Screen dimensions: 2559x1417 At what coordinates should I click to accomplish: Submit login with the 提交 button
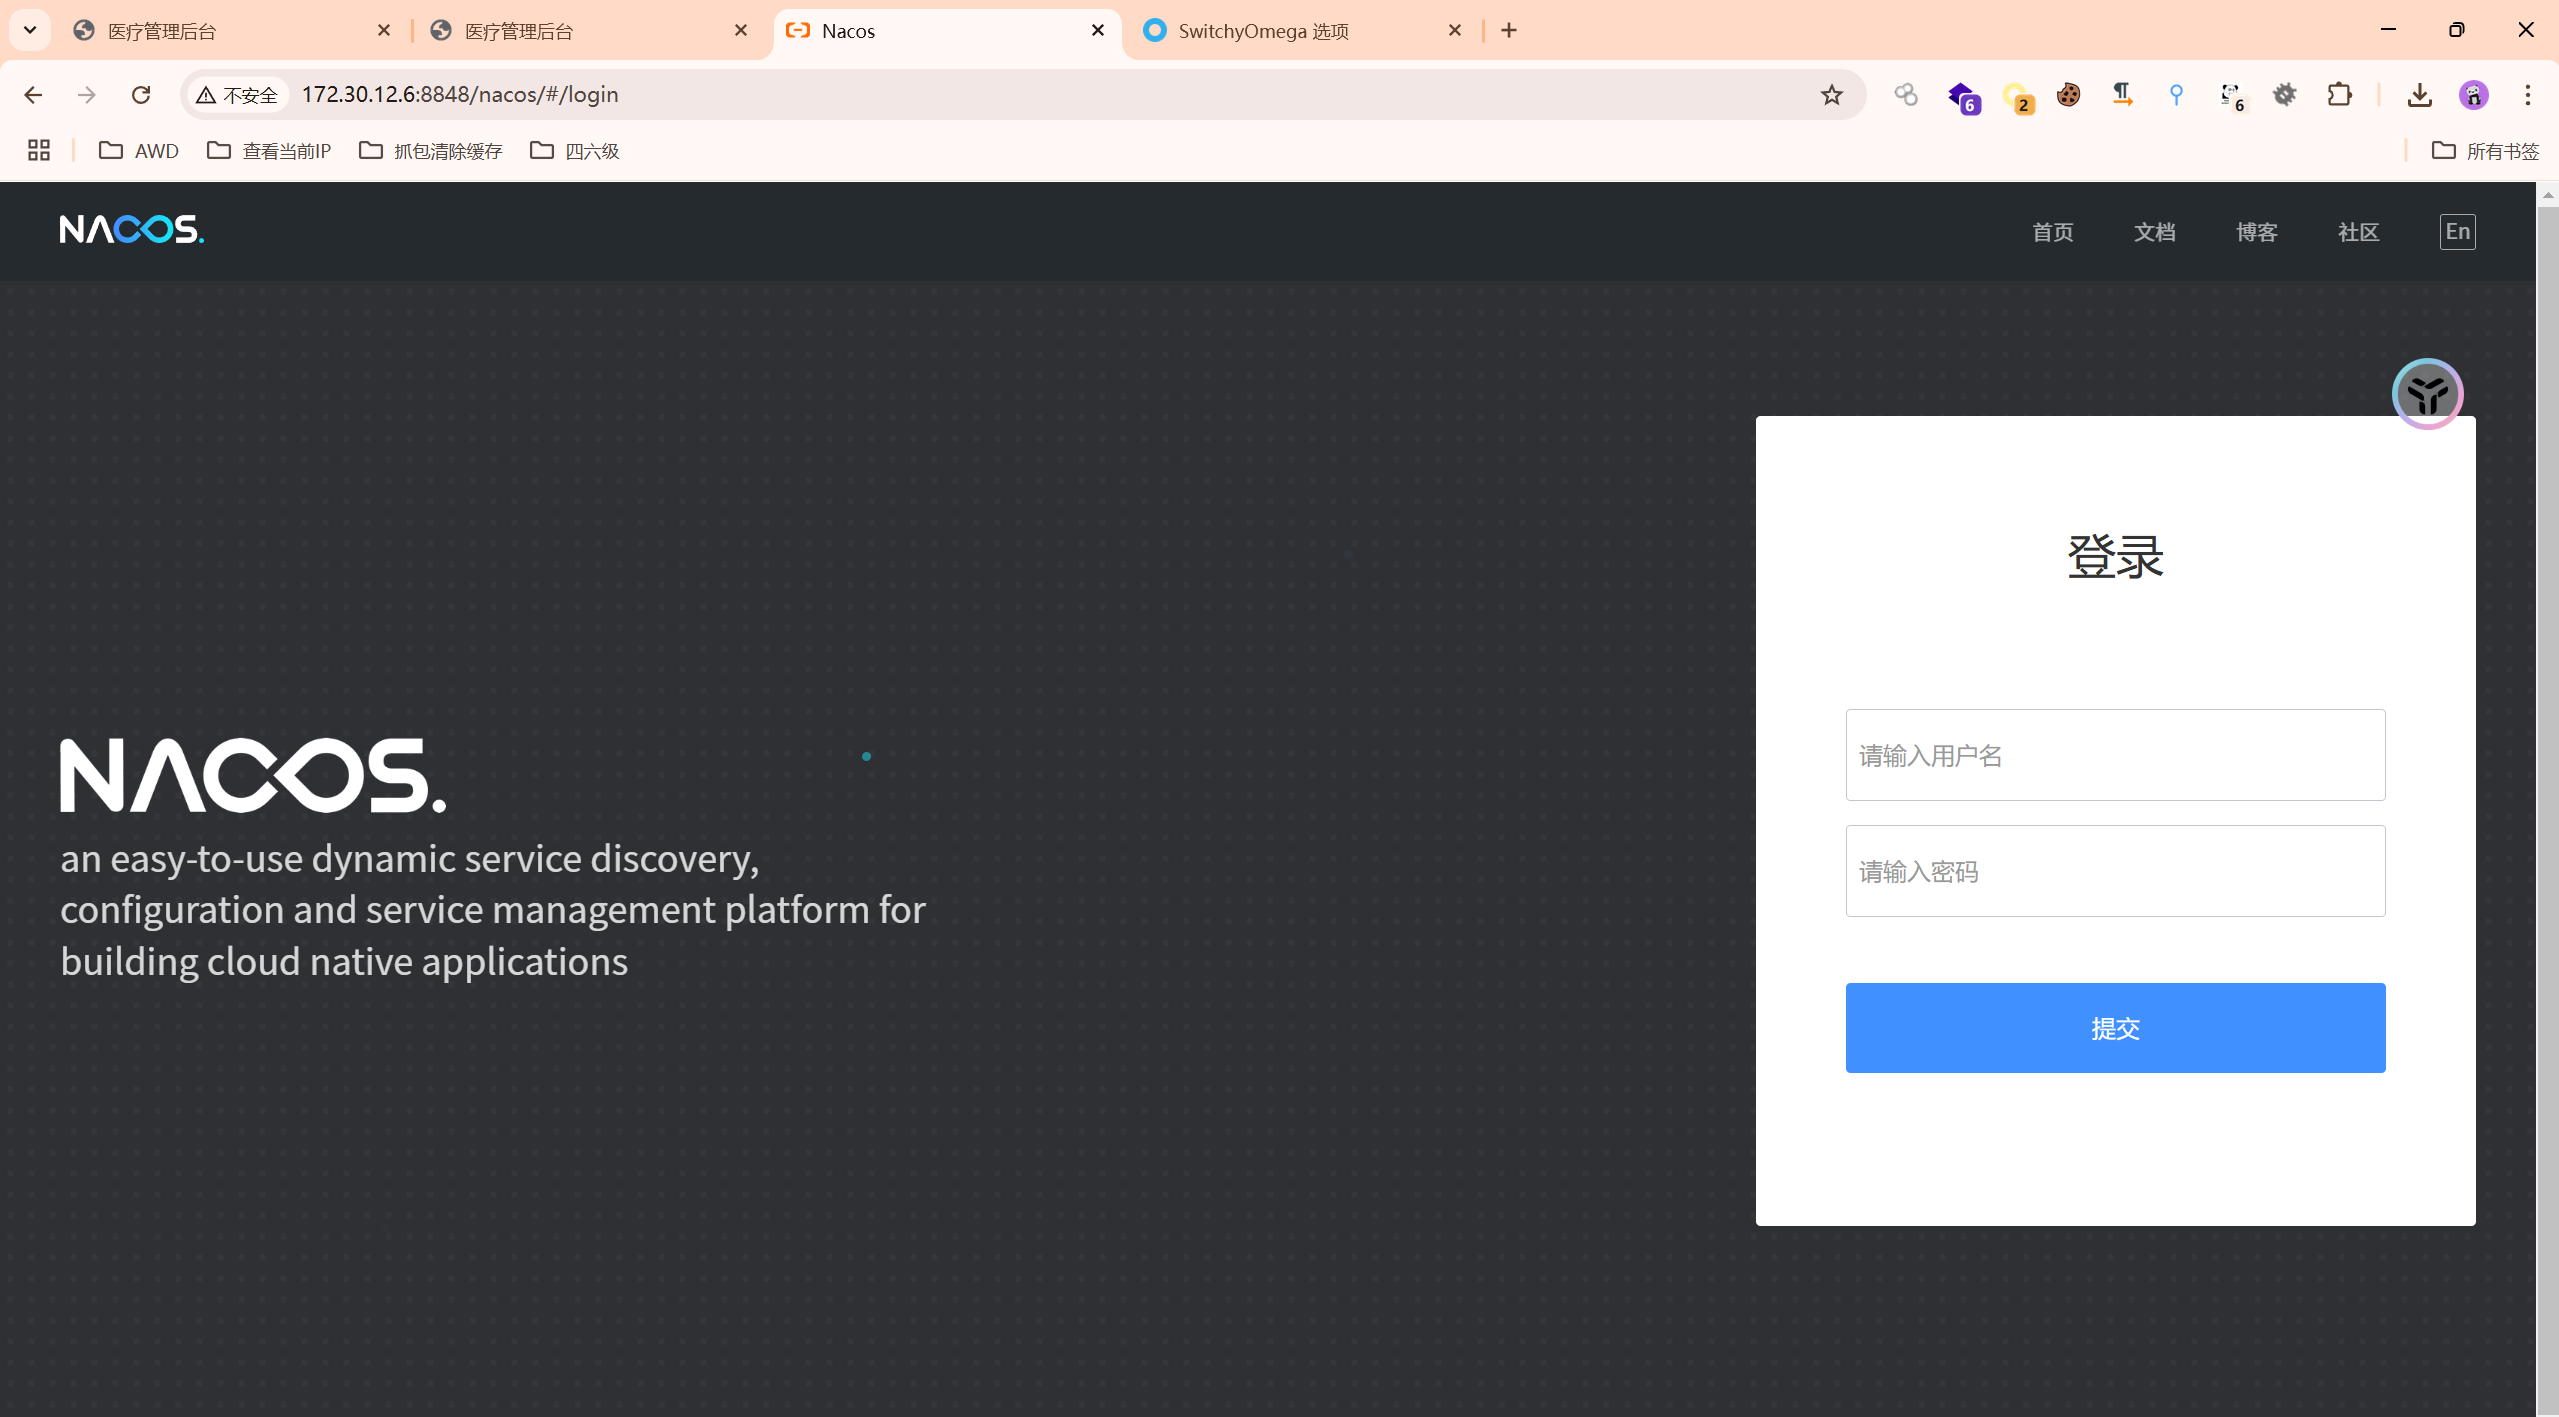tap(2115, 1028)
